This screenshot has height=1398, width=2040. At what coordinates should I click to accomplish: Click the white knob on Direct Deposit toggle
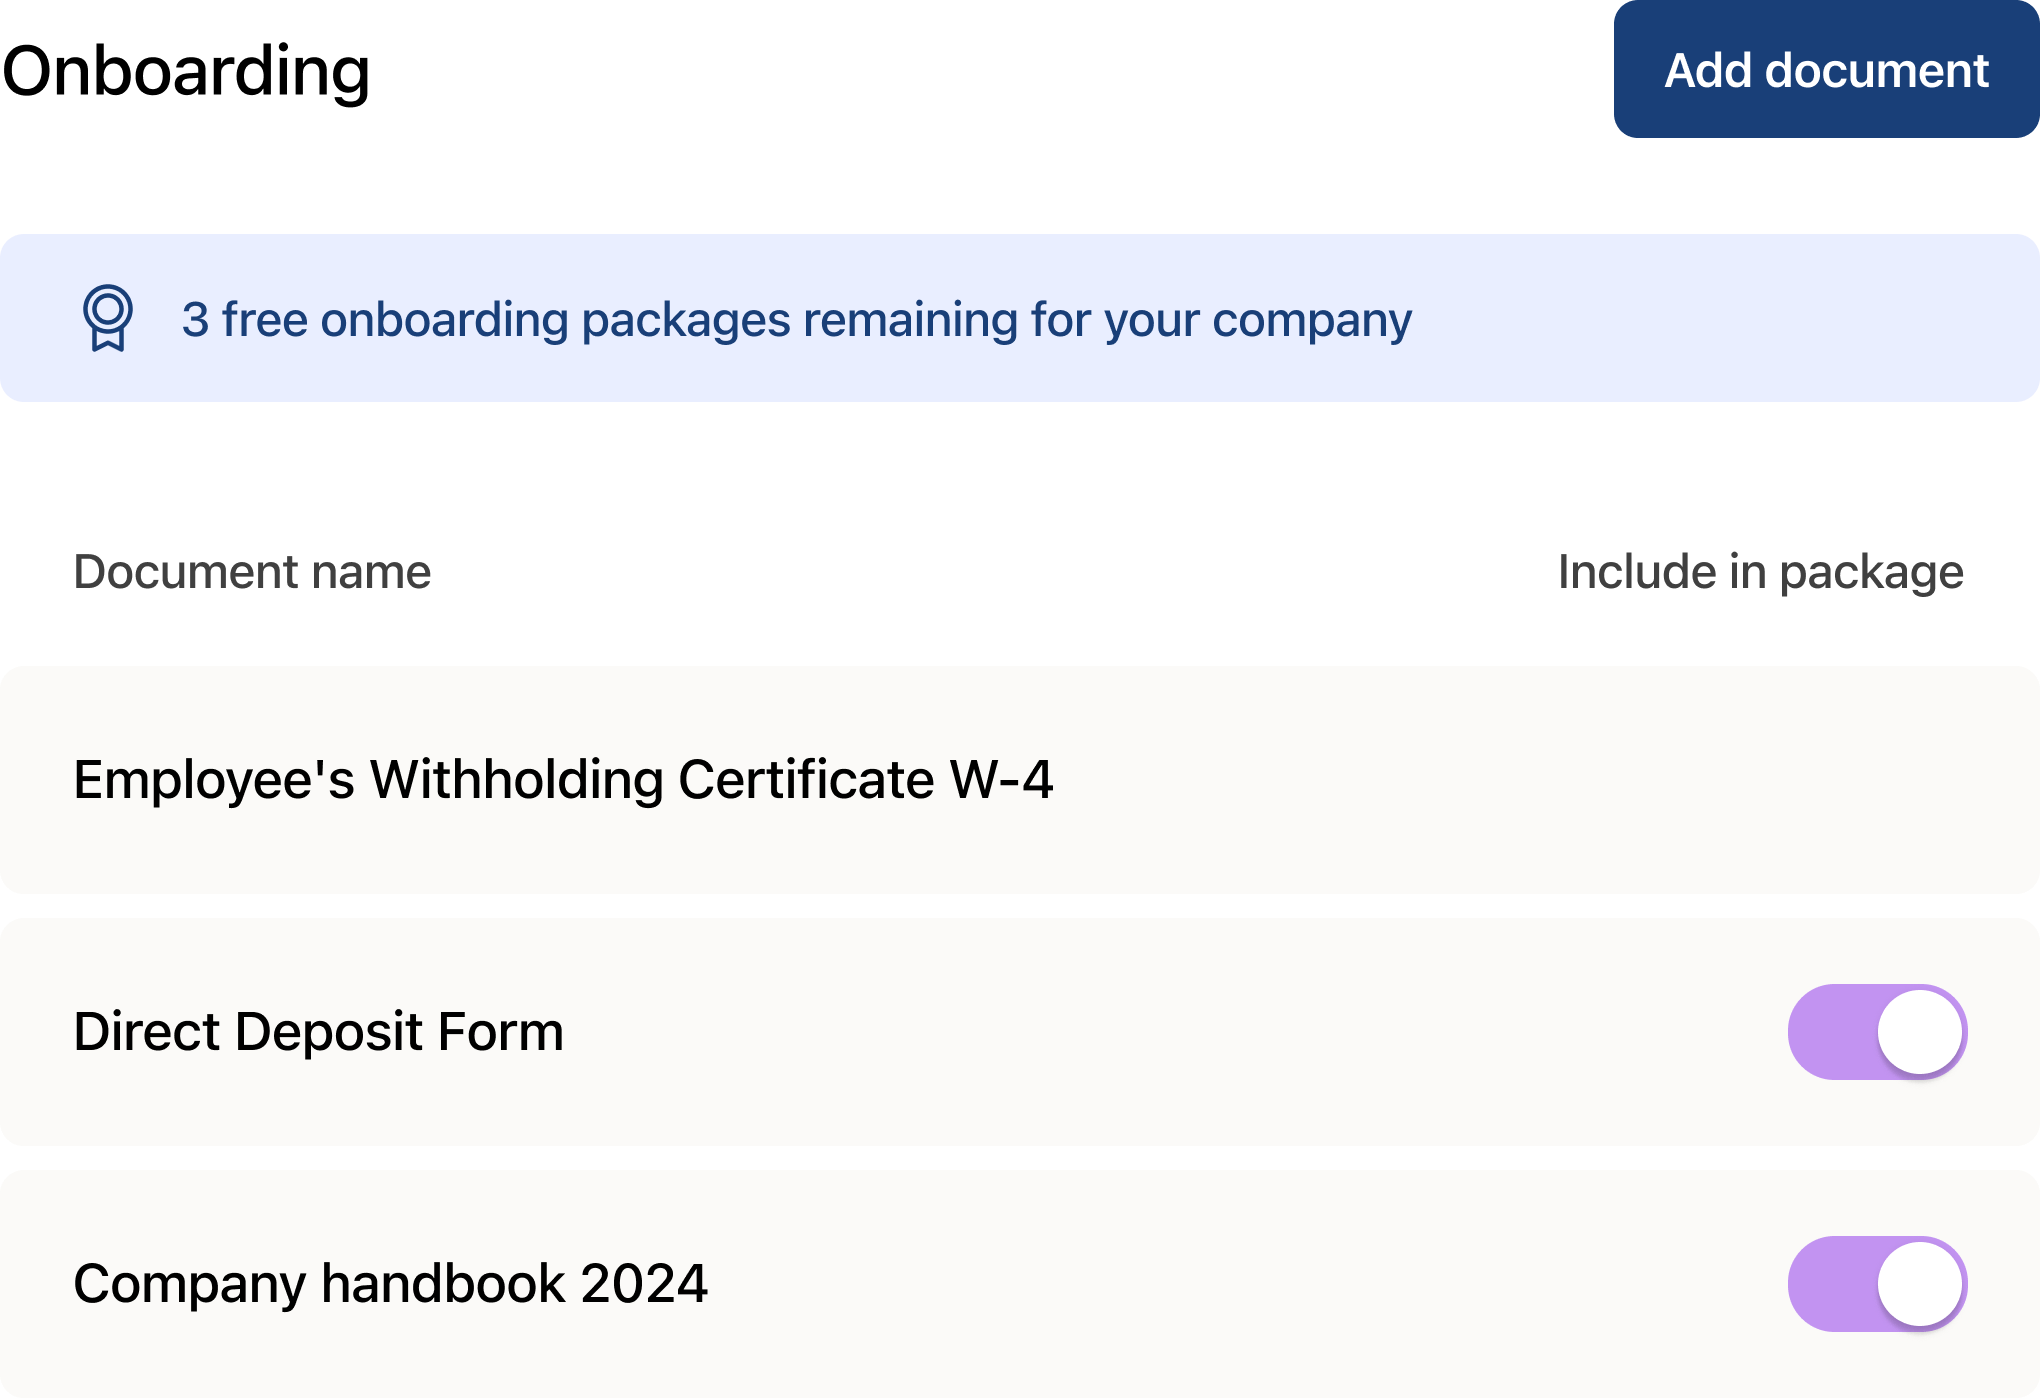pos(1919,1032)
